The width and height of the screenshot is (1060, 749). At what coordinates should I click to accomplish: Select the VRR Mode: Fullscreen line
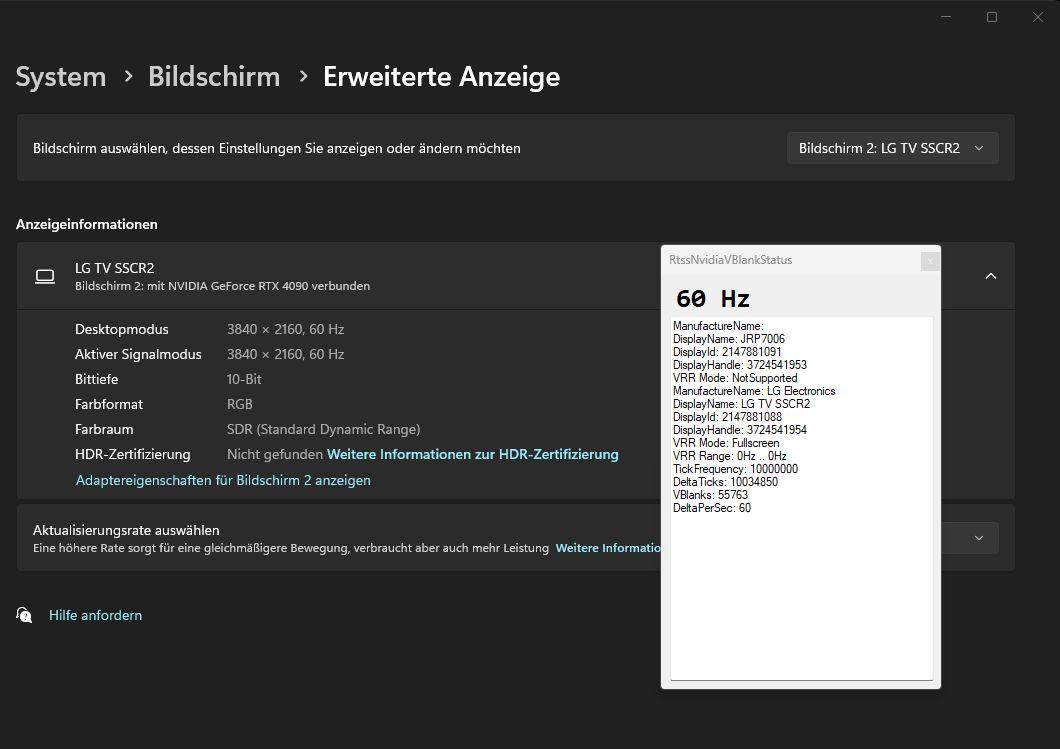click(x=726, y=443)
